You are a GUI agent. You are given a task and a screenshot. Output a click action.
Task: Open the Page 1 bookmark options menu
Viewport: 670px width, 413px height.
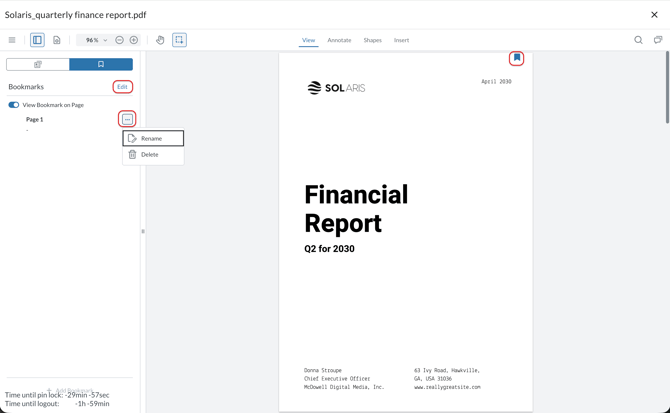127,119
